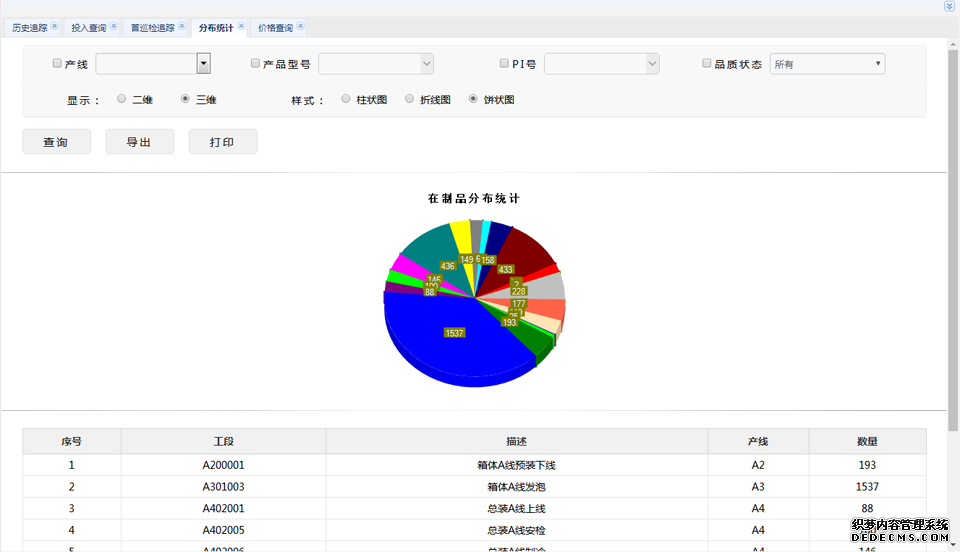
Task: Close the 首巡检追踪 tab
Action: pyautogui.click(x=182, y=27)
